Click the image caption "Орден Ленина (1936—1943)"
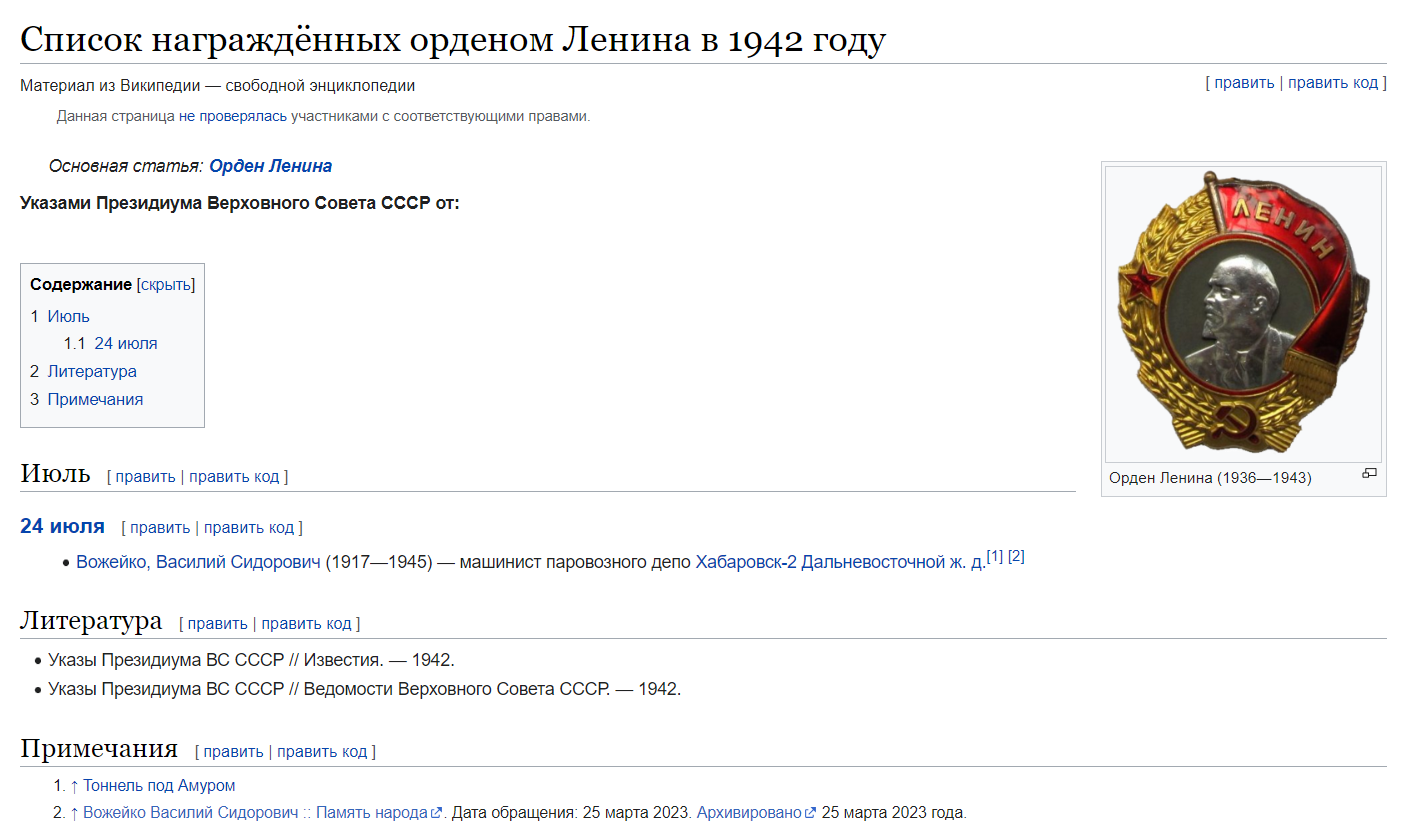 click(x=1210, y=478)
